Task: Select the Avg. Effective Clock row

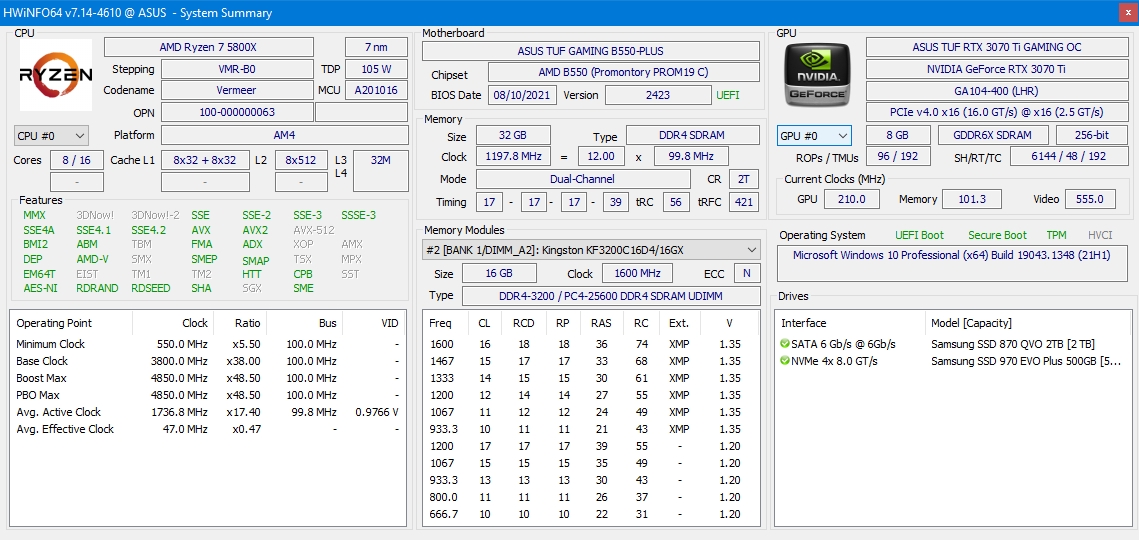Action: click(x=208, y=429)
